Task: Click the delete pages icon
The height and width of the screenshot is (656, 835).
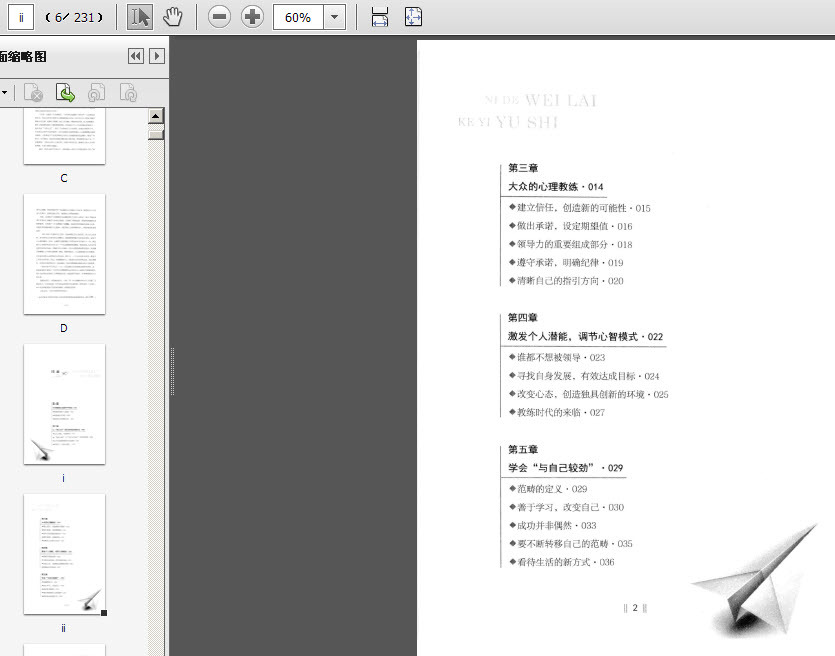Action: [x=33, y=93]
